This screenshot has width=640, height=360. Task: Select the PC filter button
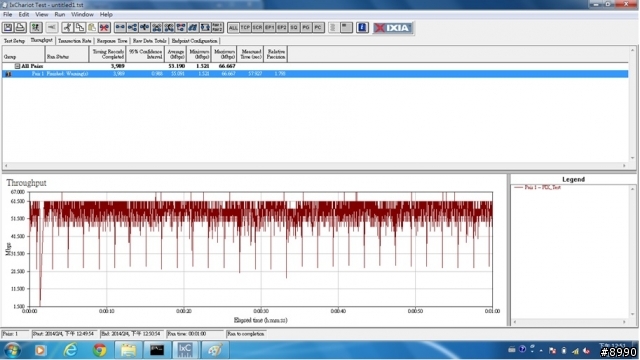click(318, 27)
